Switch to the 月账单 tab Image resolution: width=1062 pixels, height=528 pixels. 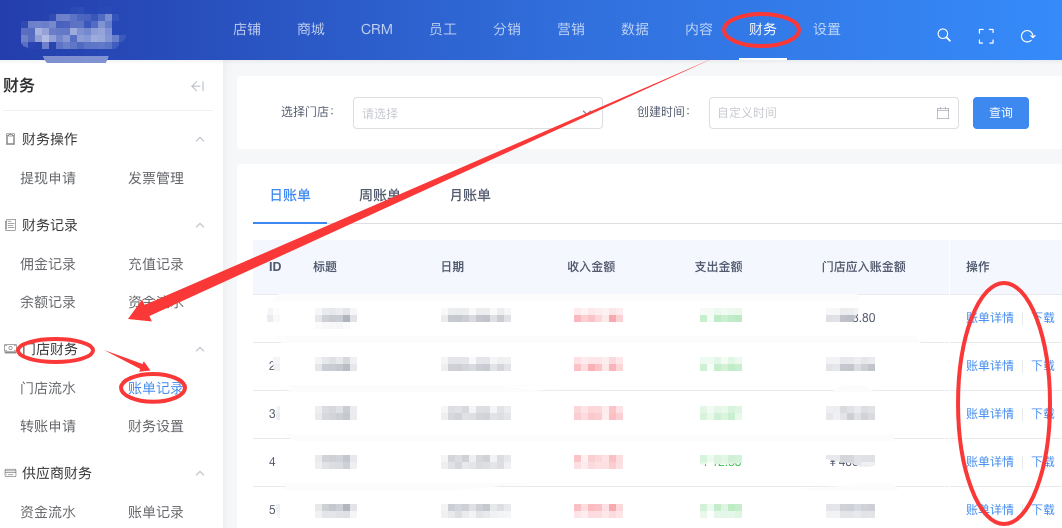click(x=470, y=195)
